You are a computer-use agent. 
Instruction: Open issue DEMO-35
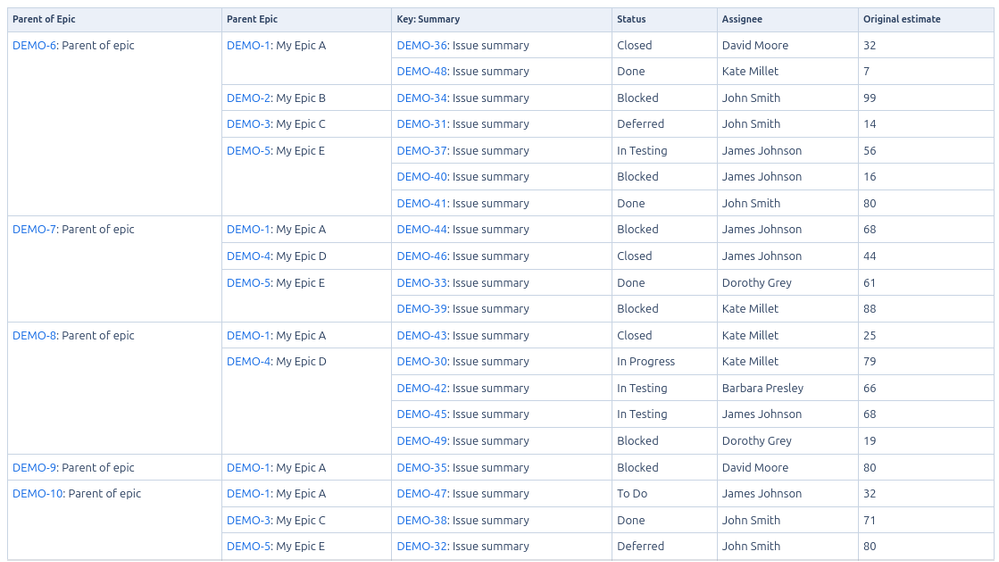point(422,467)
